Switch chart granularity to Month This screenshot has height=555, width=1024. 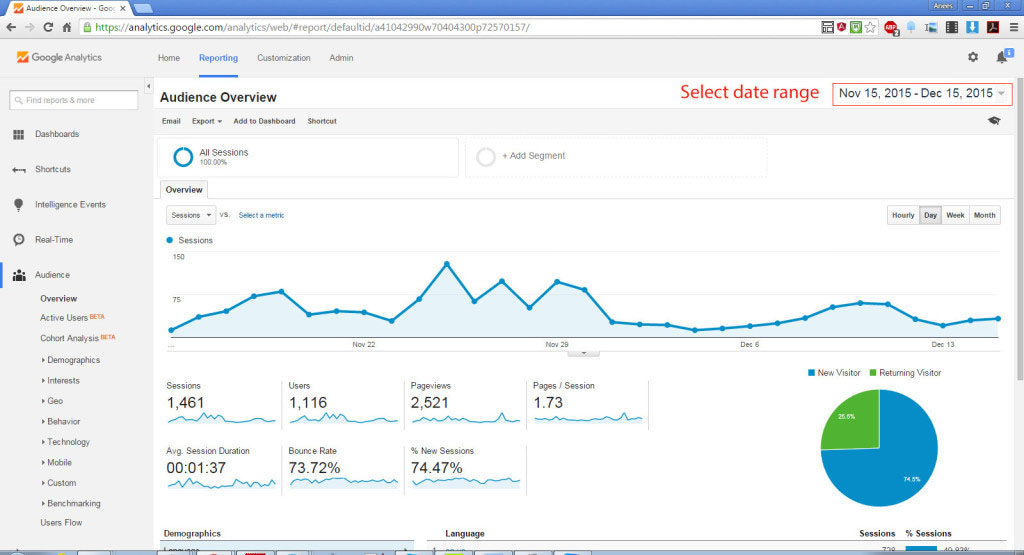tap(985, 215)
